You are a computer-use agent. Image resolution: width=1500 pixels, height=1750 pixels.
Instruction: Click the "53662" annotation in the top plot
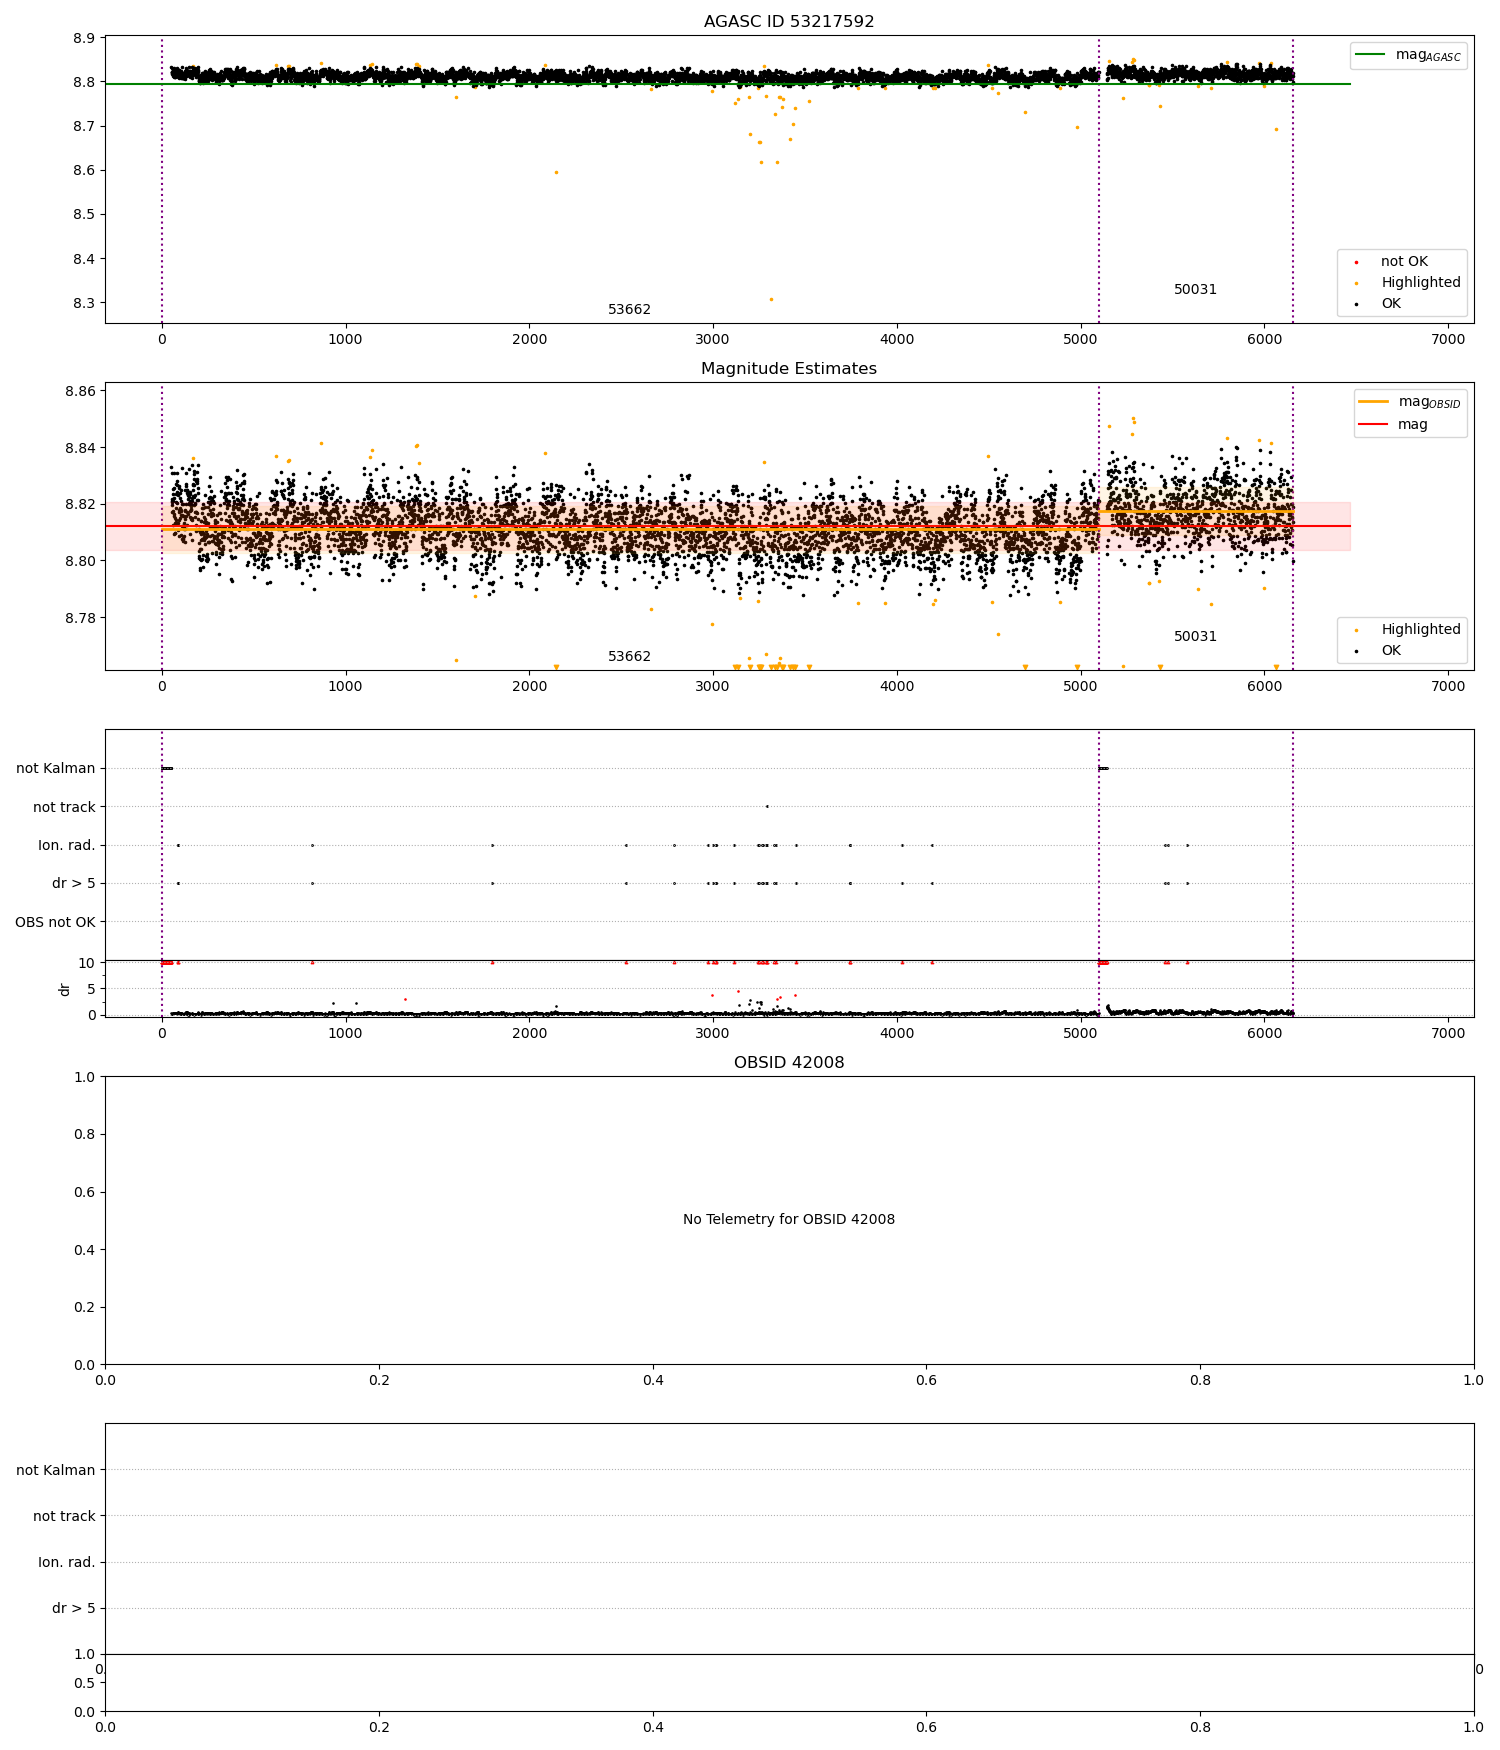coord(629,309)
